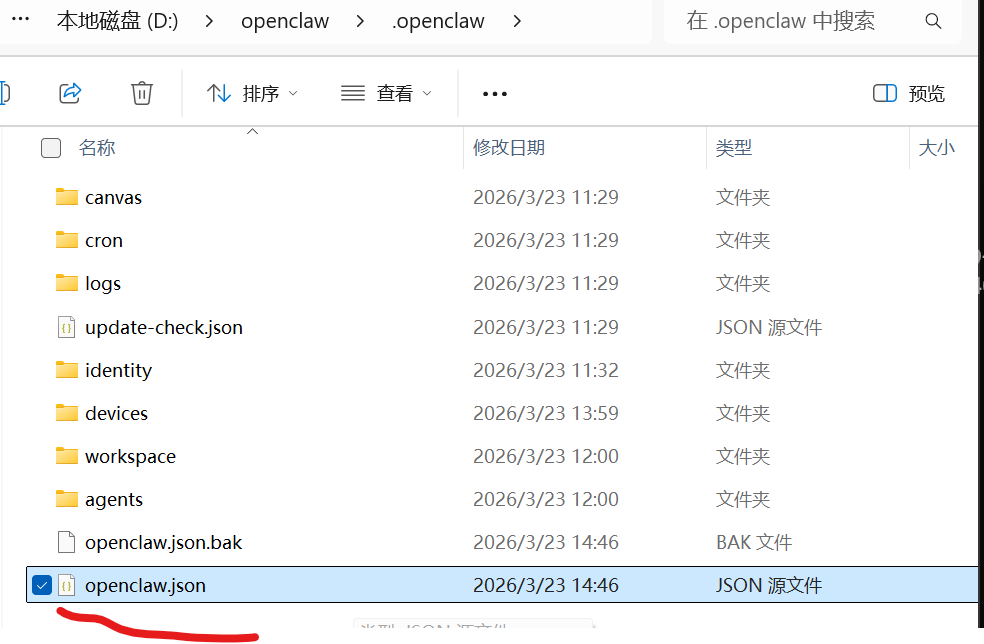Open the Sort (排序) dropdown
984x644 pixels.
[x=252, y=94]
